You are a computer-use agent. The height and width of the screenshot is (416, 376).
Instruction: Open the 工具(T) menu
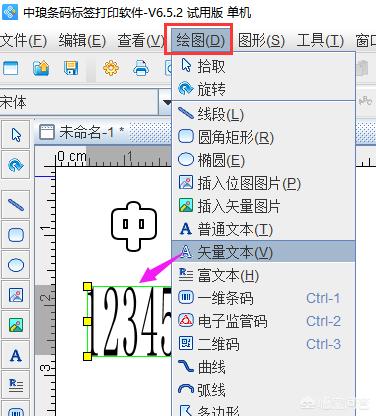320,41
